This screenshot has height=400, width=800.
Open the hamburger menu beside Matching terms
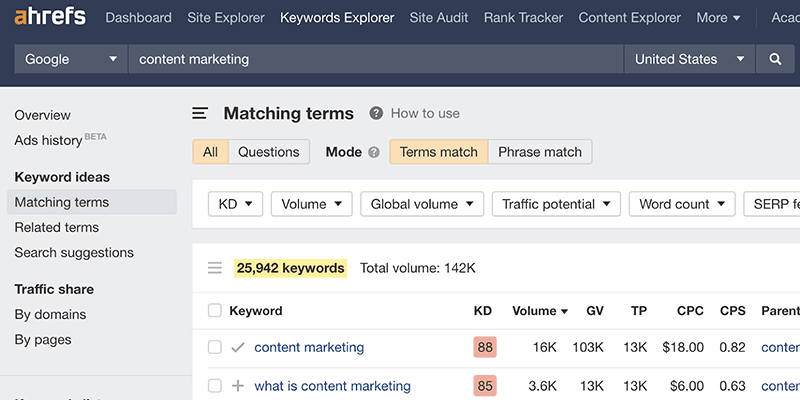199,113
